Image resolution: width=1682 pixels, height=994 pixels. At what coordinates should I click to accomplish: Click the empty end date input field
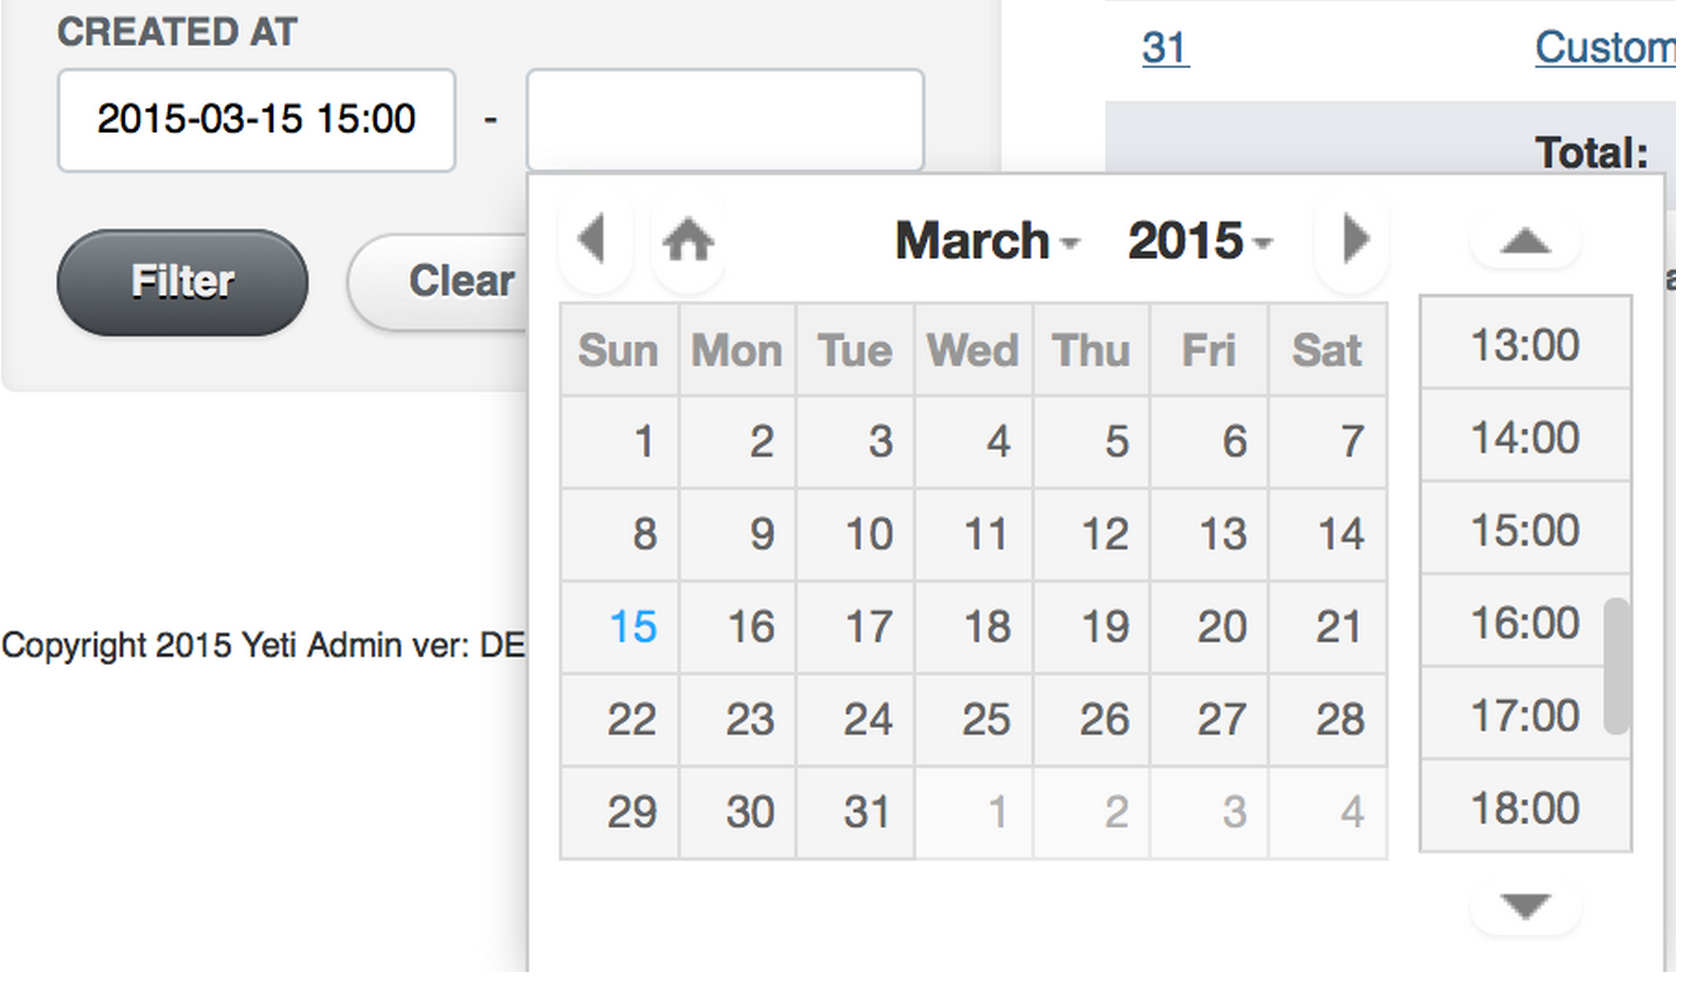coord(726,119)
